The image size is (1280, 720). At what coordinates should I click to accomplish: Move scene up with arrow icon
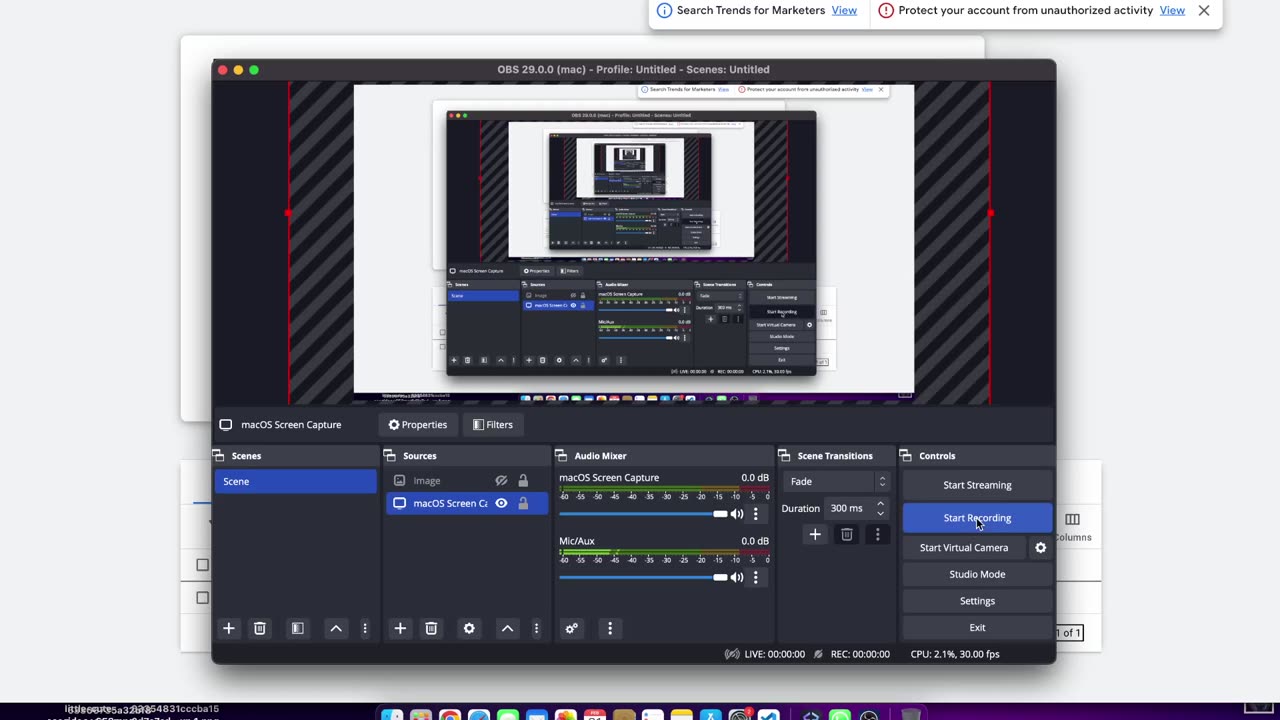coord(336,628)
